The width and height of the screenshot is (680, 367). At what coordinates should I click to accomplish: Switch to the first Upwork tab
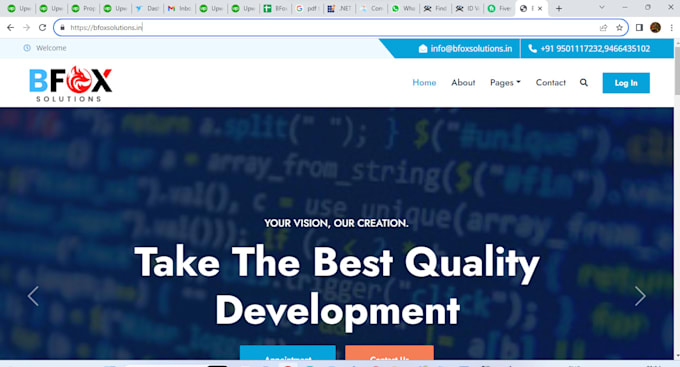coord(19,8)
